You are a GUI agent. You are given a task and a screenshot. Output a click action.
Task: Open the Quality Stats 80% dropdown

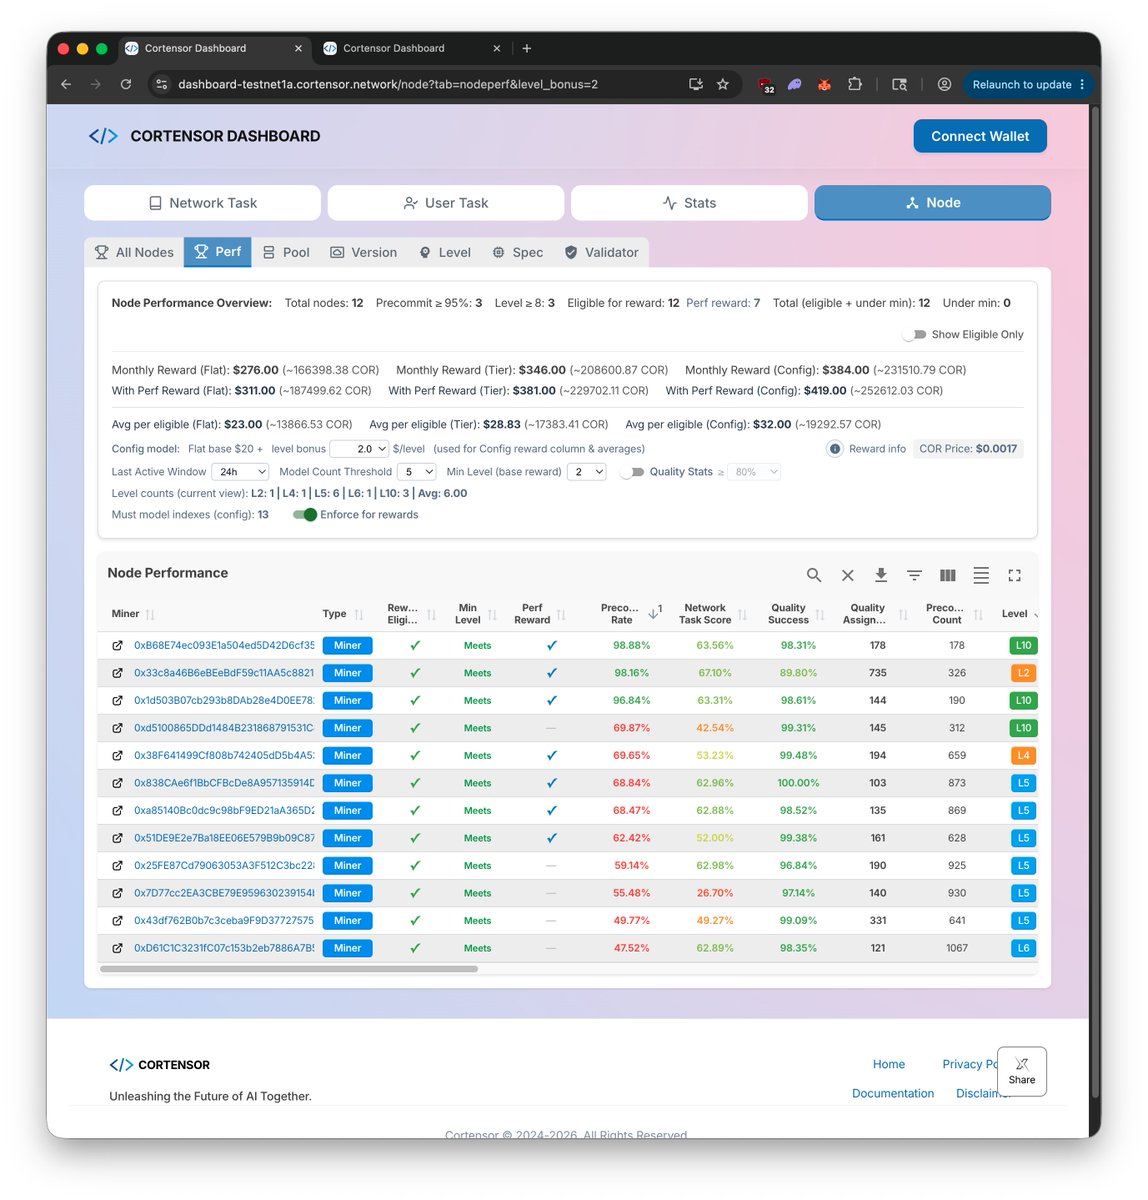(x=754, y=472)
